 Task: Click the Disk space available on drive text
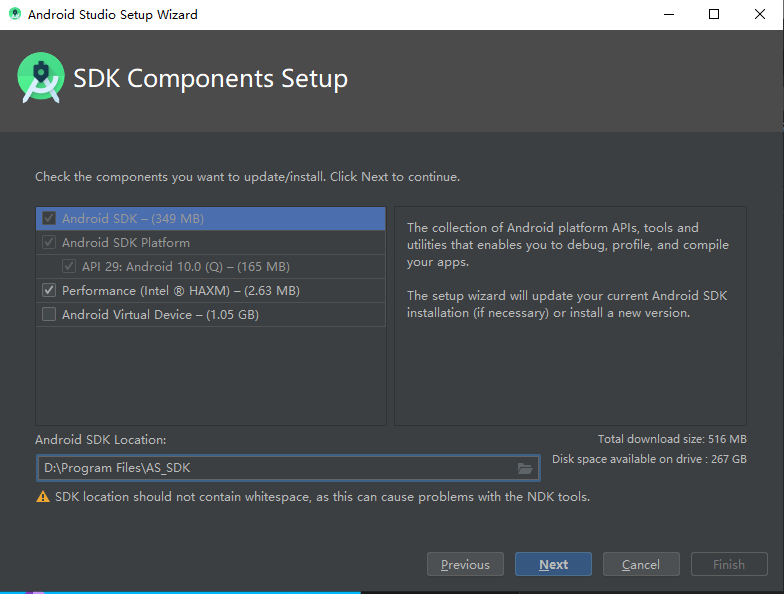[649, 459]
